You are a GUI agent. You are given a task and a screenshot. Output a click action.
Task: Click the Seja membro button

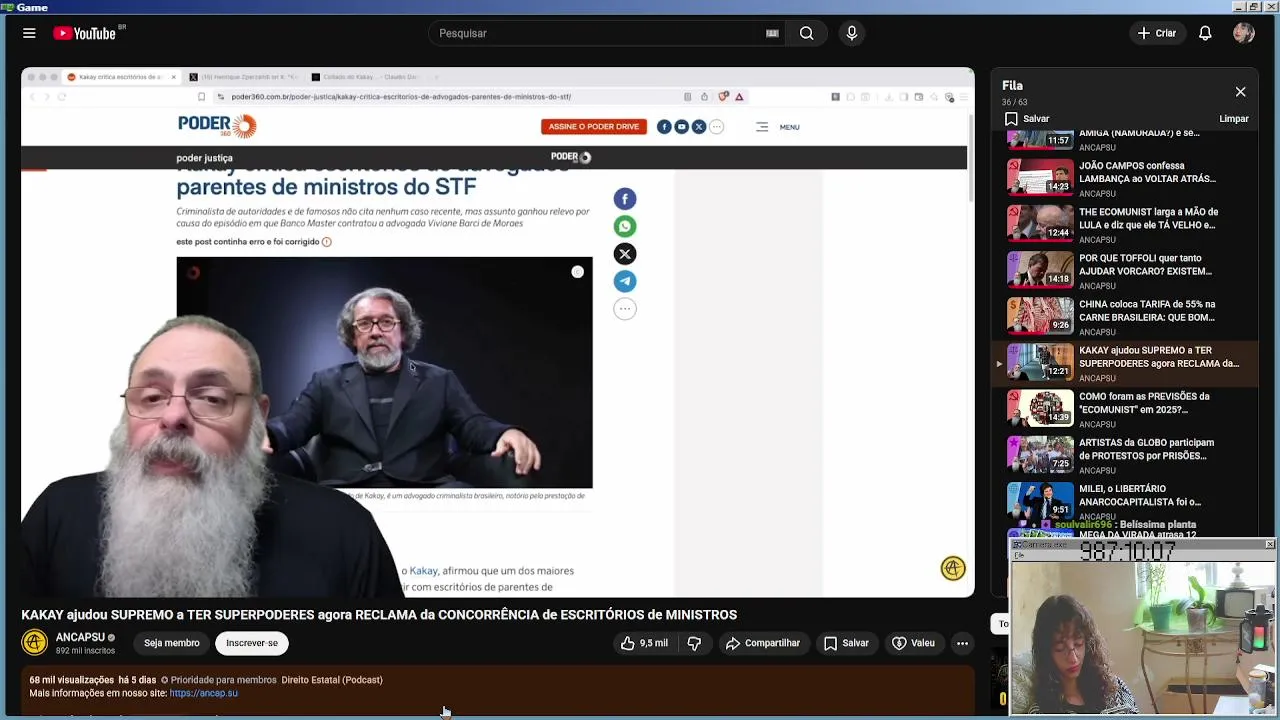pos(172,643)
